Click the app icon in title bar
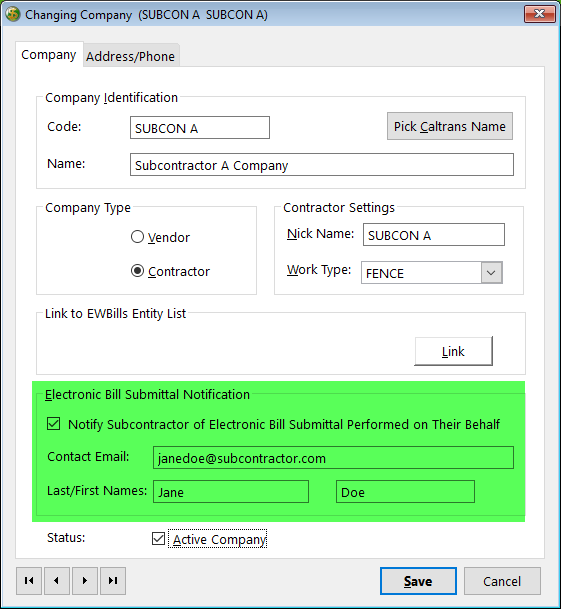Image resolution: width=561 pixels, height=609 pixels. tap(12, 14)
